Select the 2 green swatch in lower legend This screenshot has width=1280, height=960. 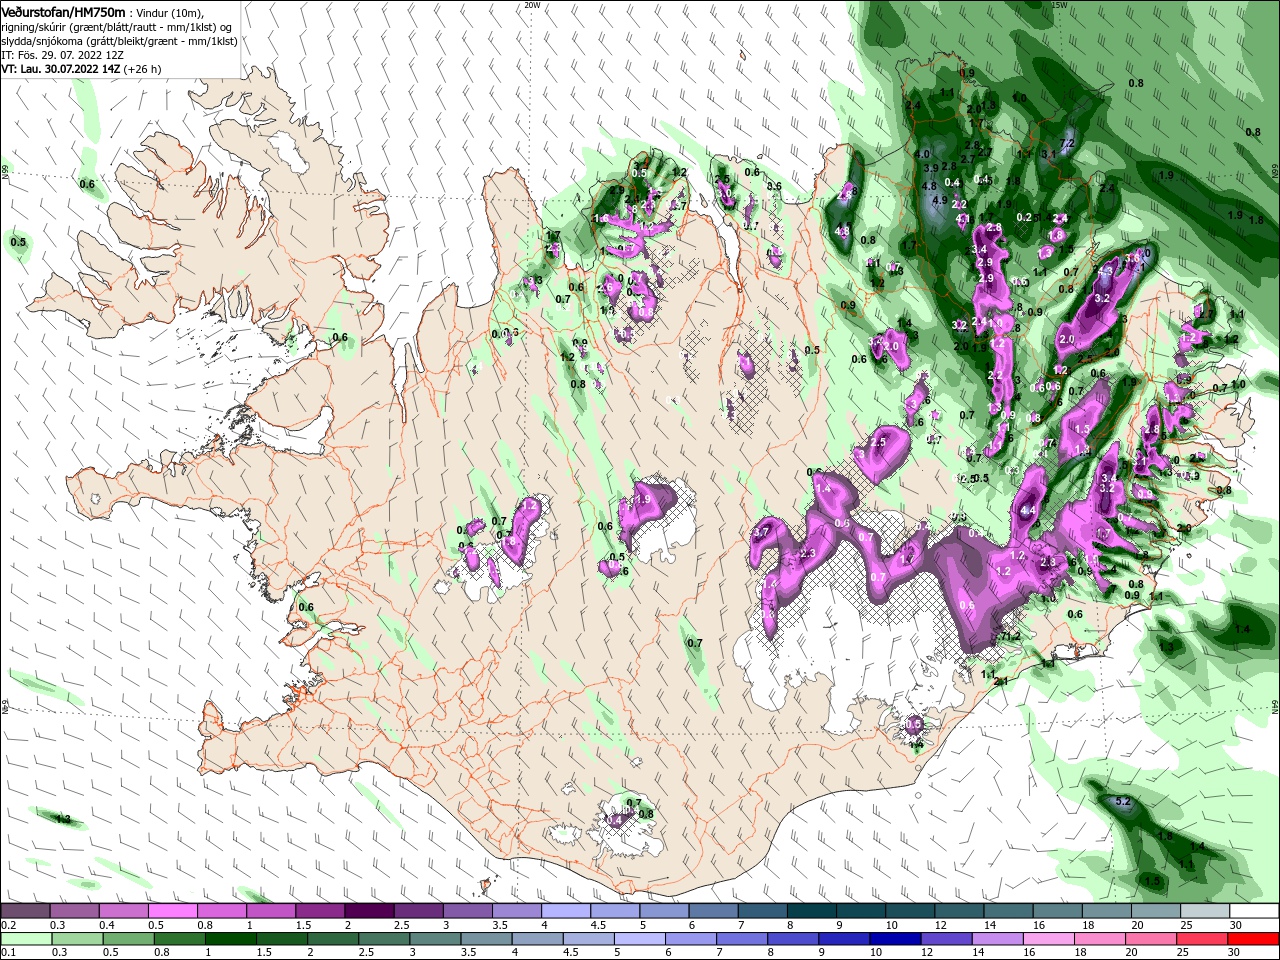pos(332,939)
